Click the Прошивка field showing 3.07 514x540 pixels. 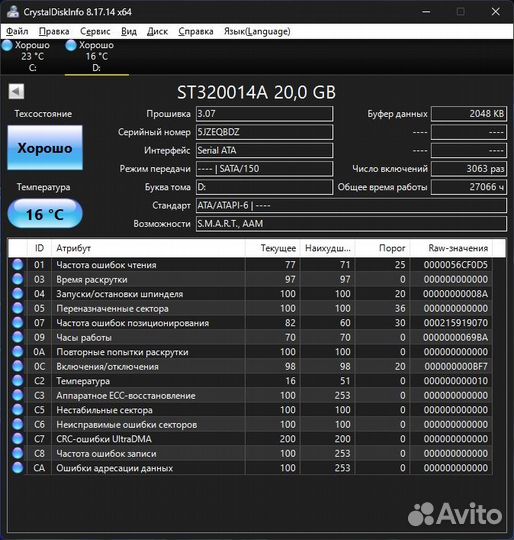[x=264, y=114]
